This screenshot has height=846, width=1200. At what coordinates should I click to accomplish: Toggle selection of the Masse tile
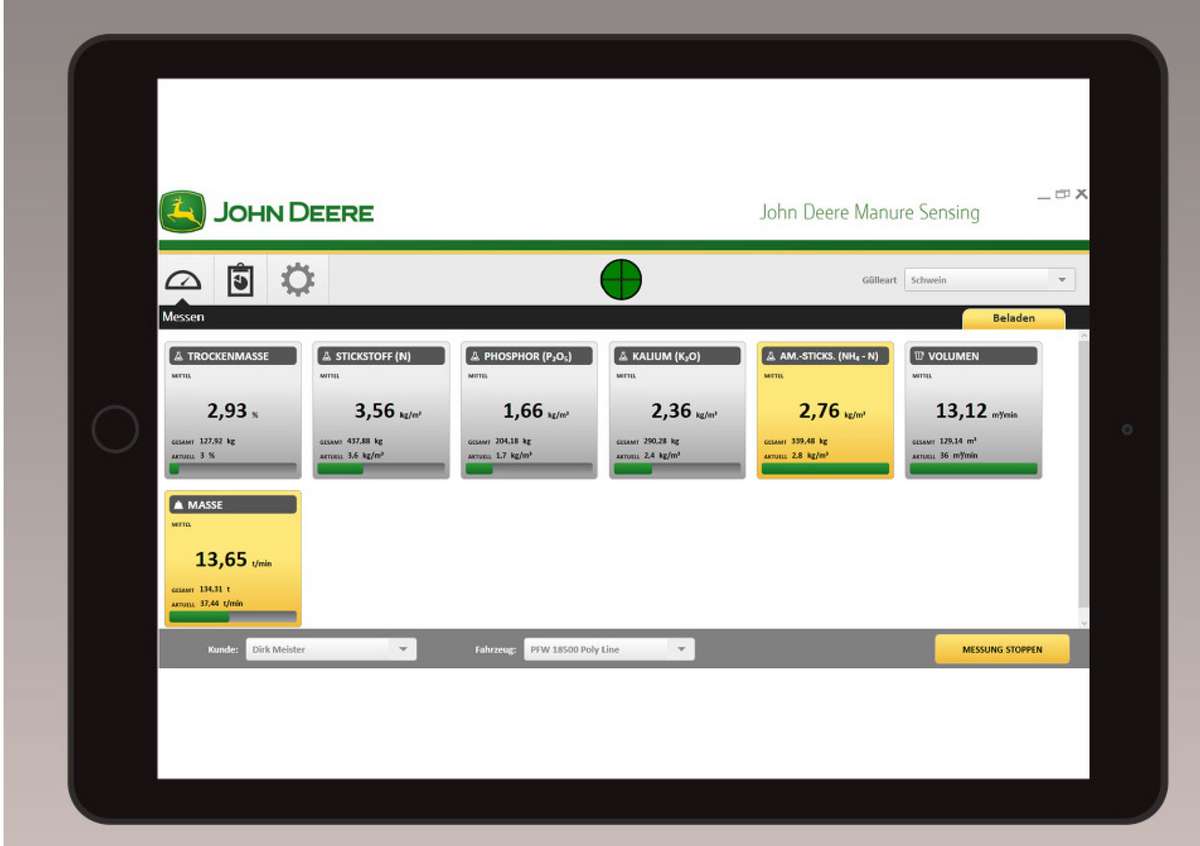233,559
